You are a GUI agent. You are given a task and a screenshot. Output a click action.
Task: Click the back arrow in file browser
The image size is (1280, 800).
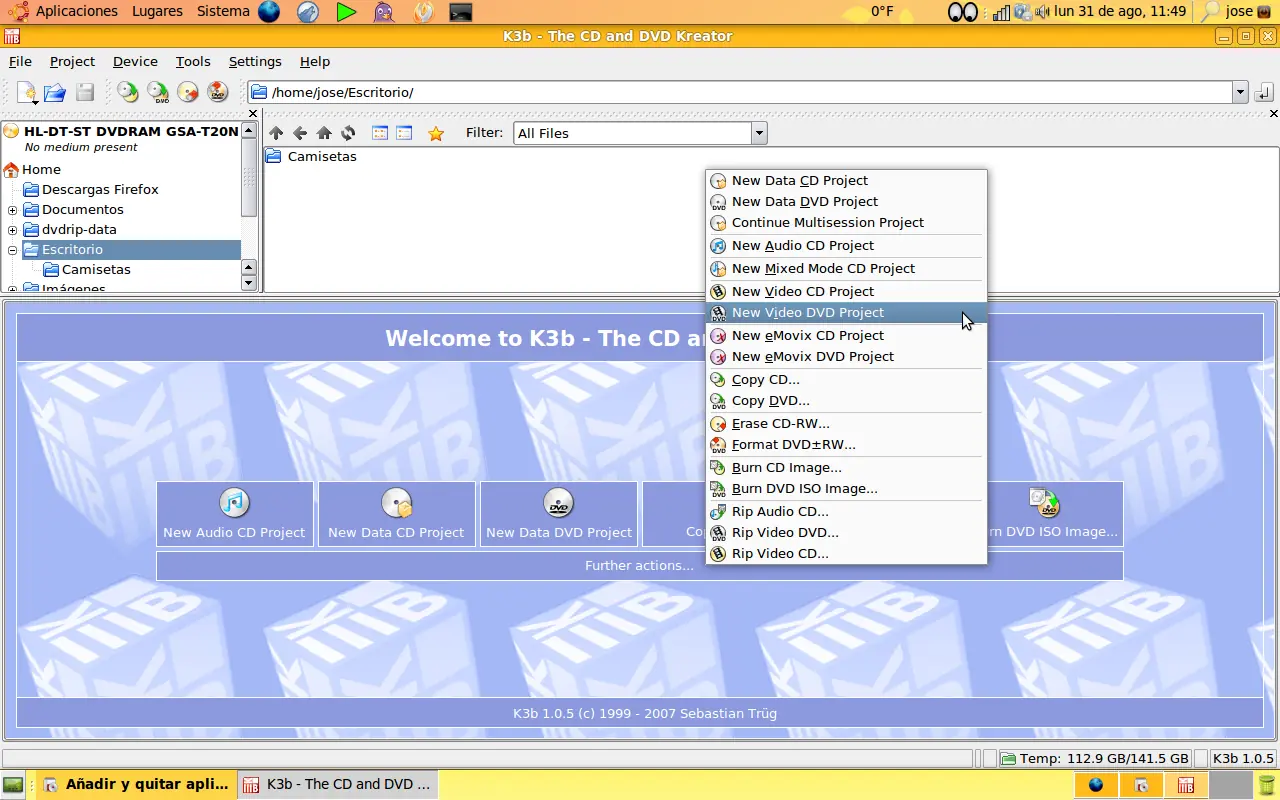[300, 133]
